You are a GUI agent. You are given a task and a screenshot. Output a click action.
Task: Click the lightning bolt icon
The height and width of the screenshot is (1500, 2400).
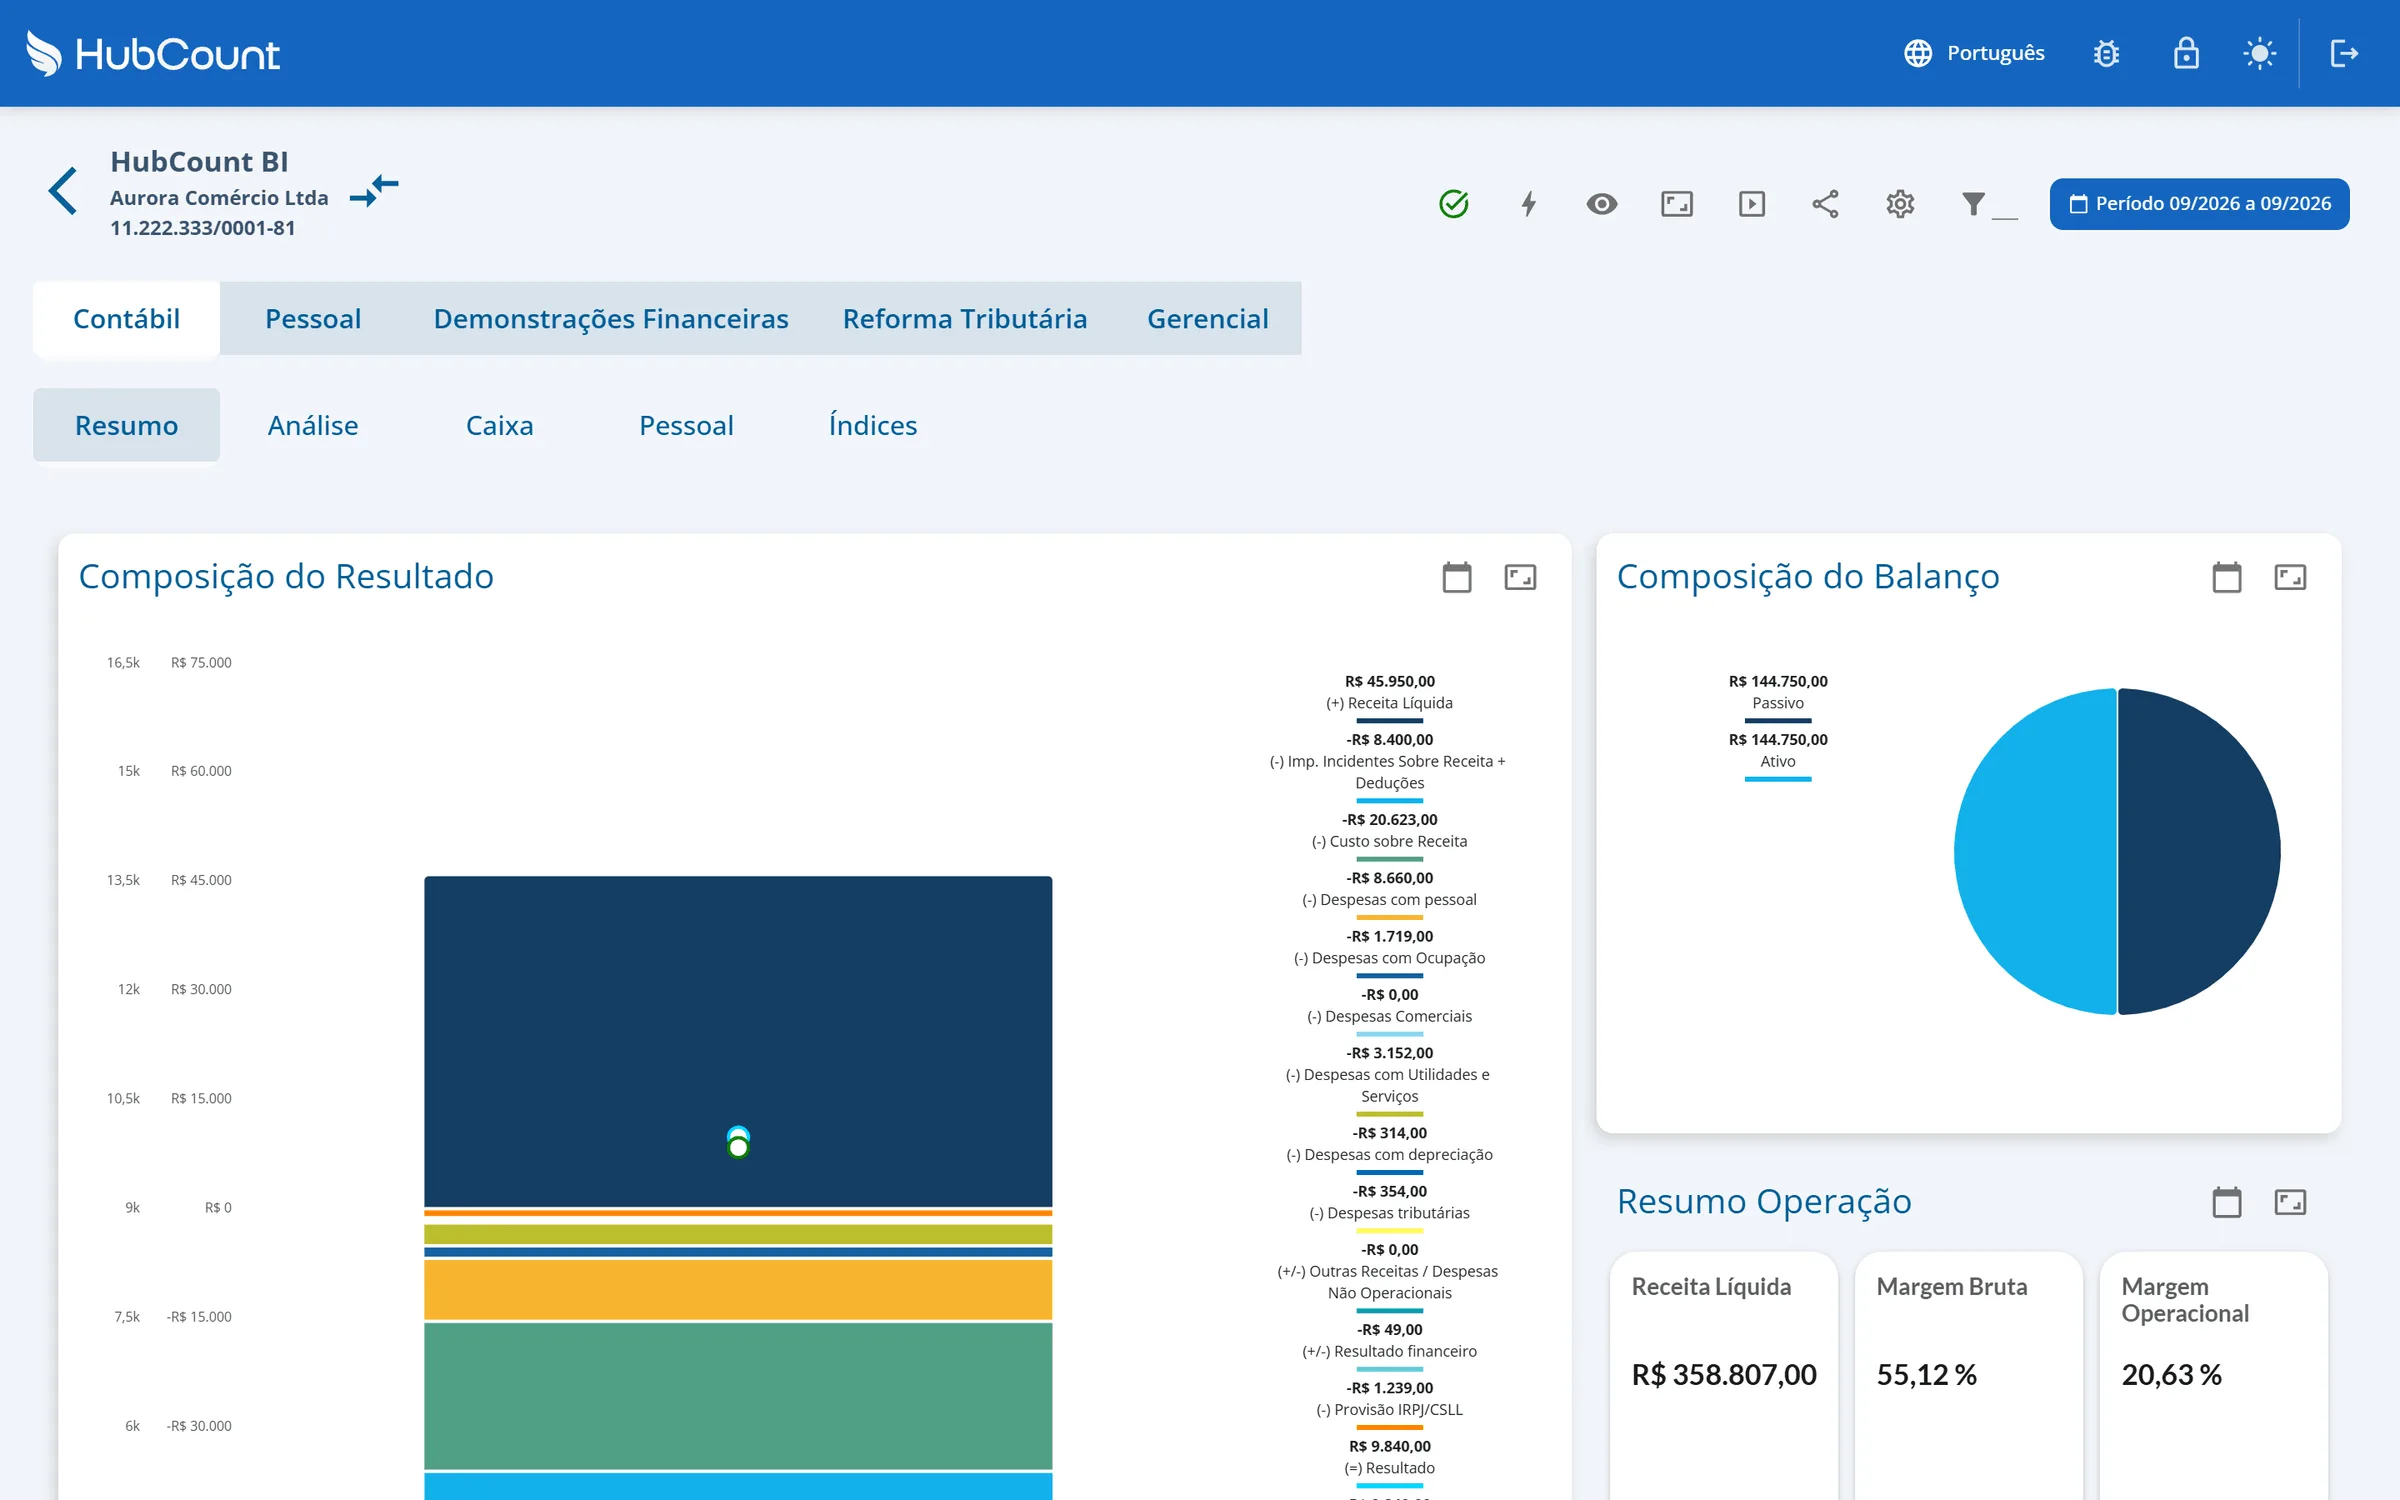click(1529, 204)
